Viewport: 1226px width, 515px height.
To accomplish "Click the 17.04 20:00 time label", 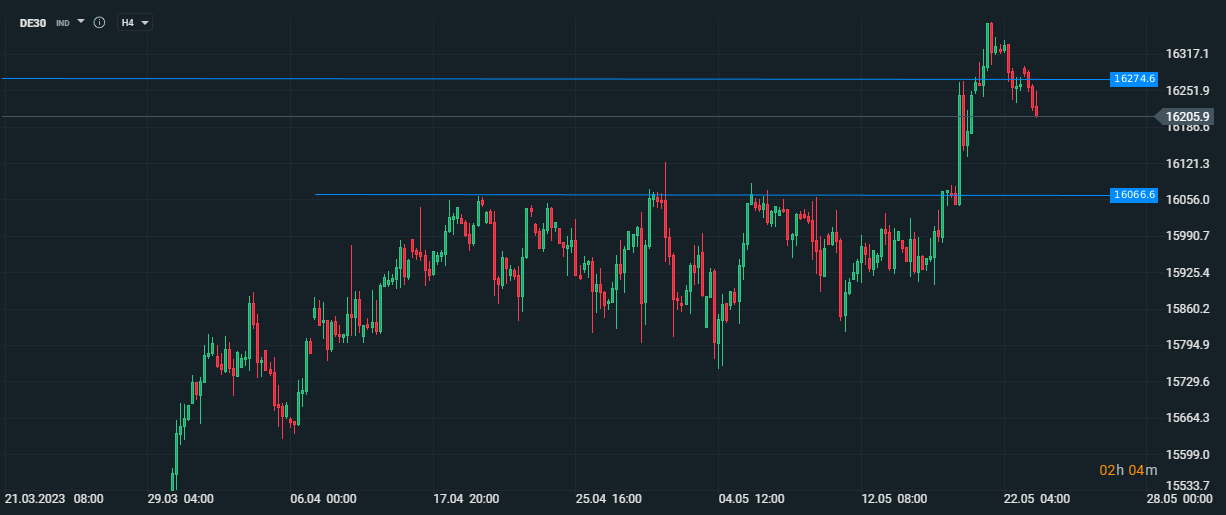I will point(466,498).
